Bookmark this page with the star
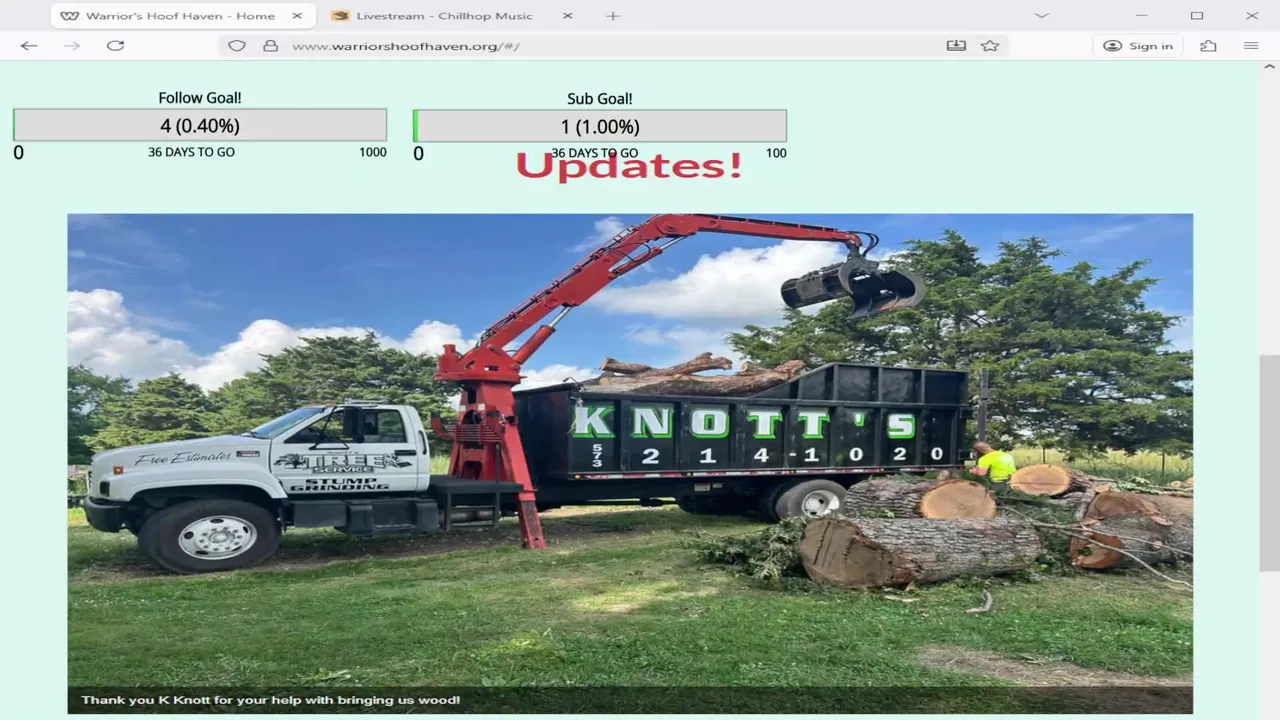 point(990,46)
